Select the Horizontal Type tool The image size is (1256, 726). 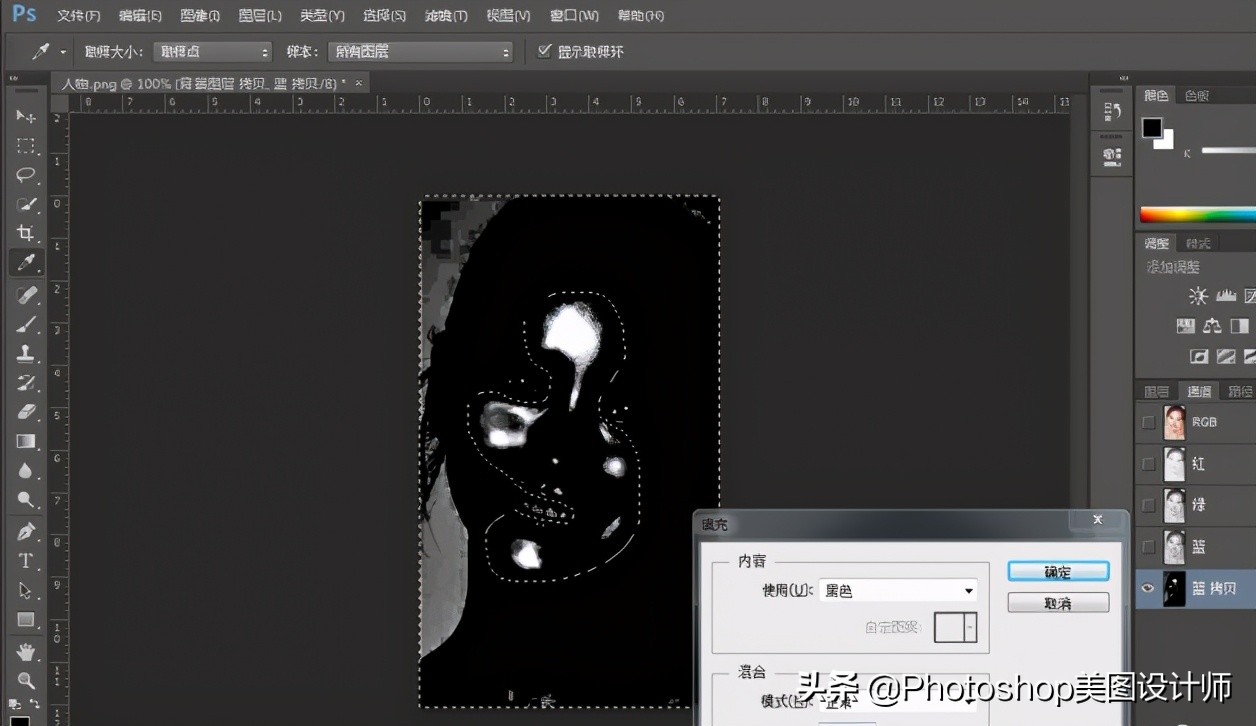click(x=26, y=560)
